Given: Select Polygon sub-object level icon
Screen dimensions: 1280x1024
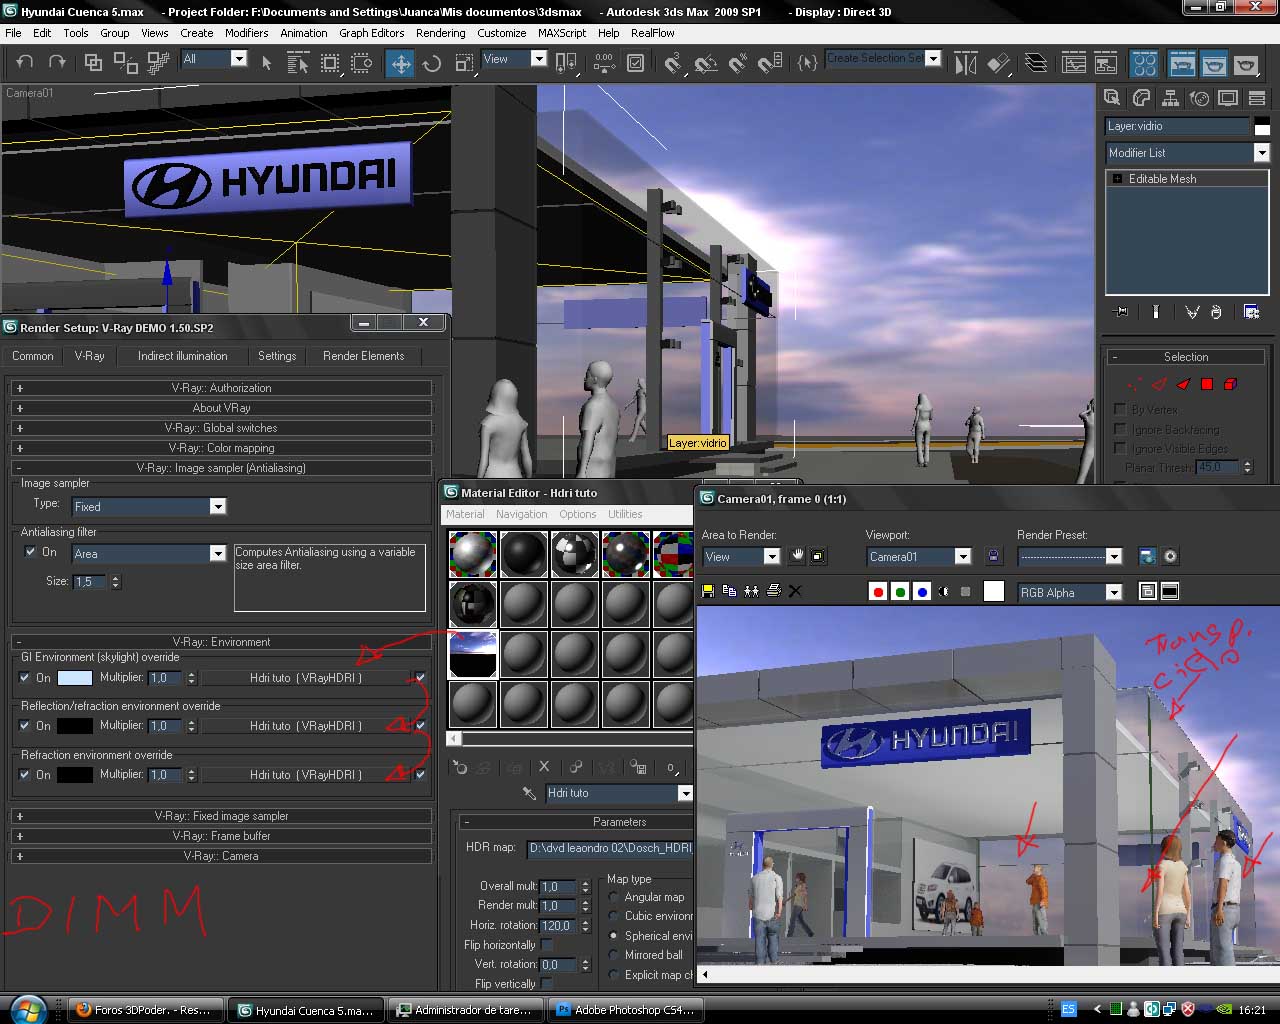Looking at the screenshot, I should click(x=1207, y=384).
